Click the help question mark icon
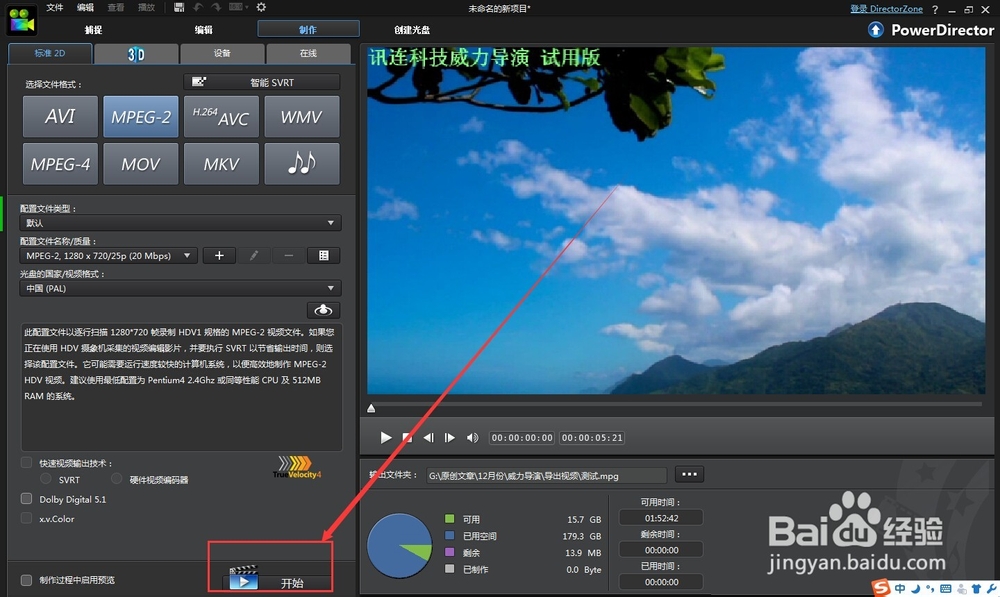 tap(935, 10)
